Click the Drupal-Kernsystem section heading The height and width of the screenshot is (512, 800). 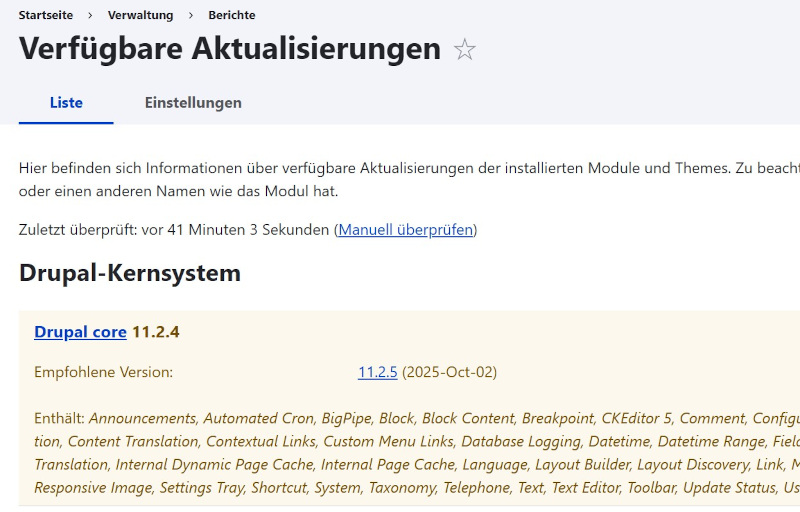point(130,273)
